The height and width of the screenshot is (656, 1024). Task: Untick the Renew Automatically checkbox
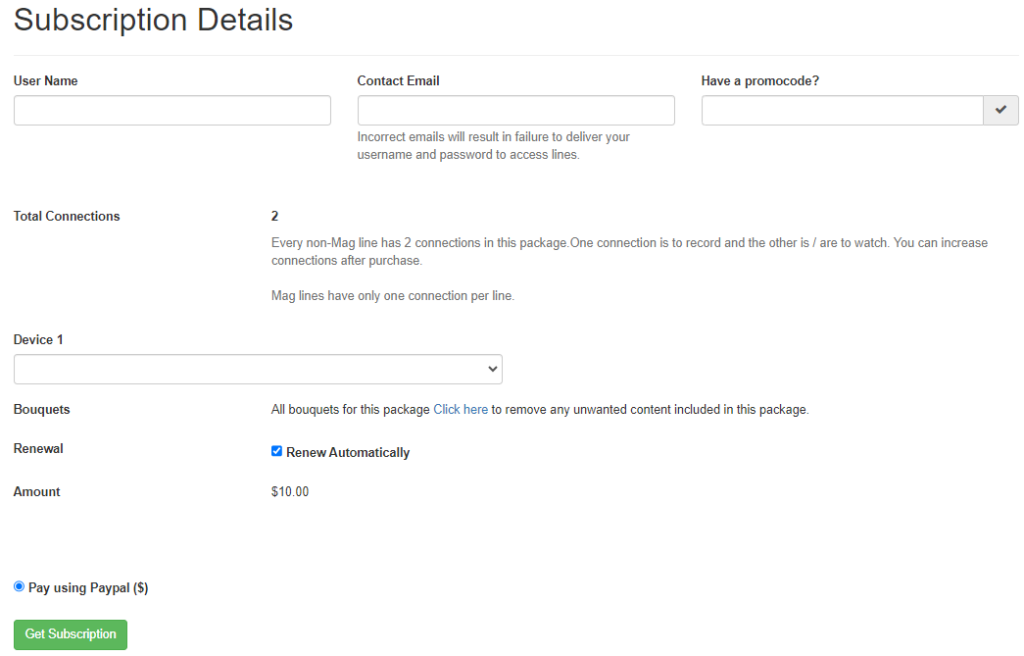click(x=277, y=451)
